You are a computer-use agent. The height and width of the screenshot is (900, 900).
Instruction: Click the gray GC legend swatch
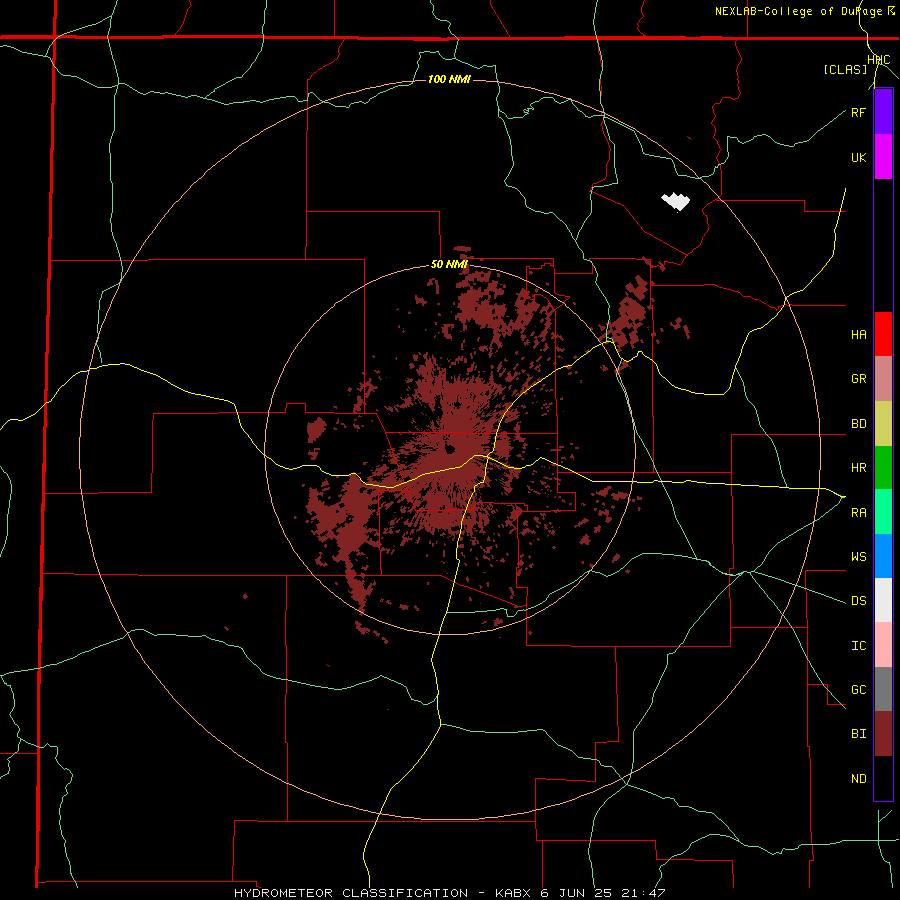[883, 689]
